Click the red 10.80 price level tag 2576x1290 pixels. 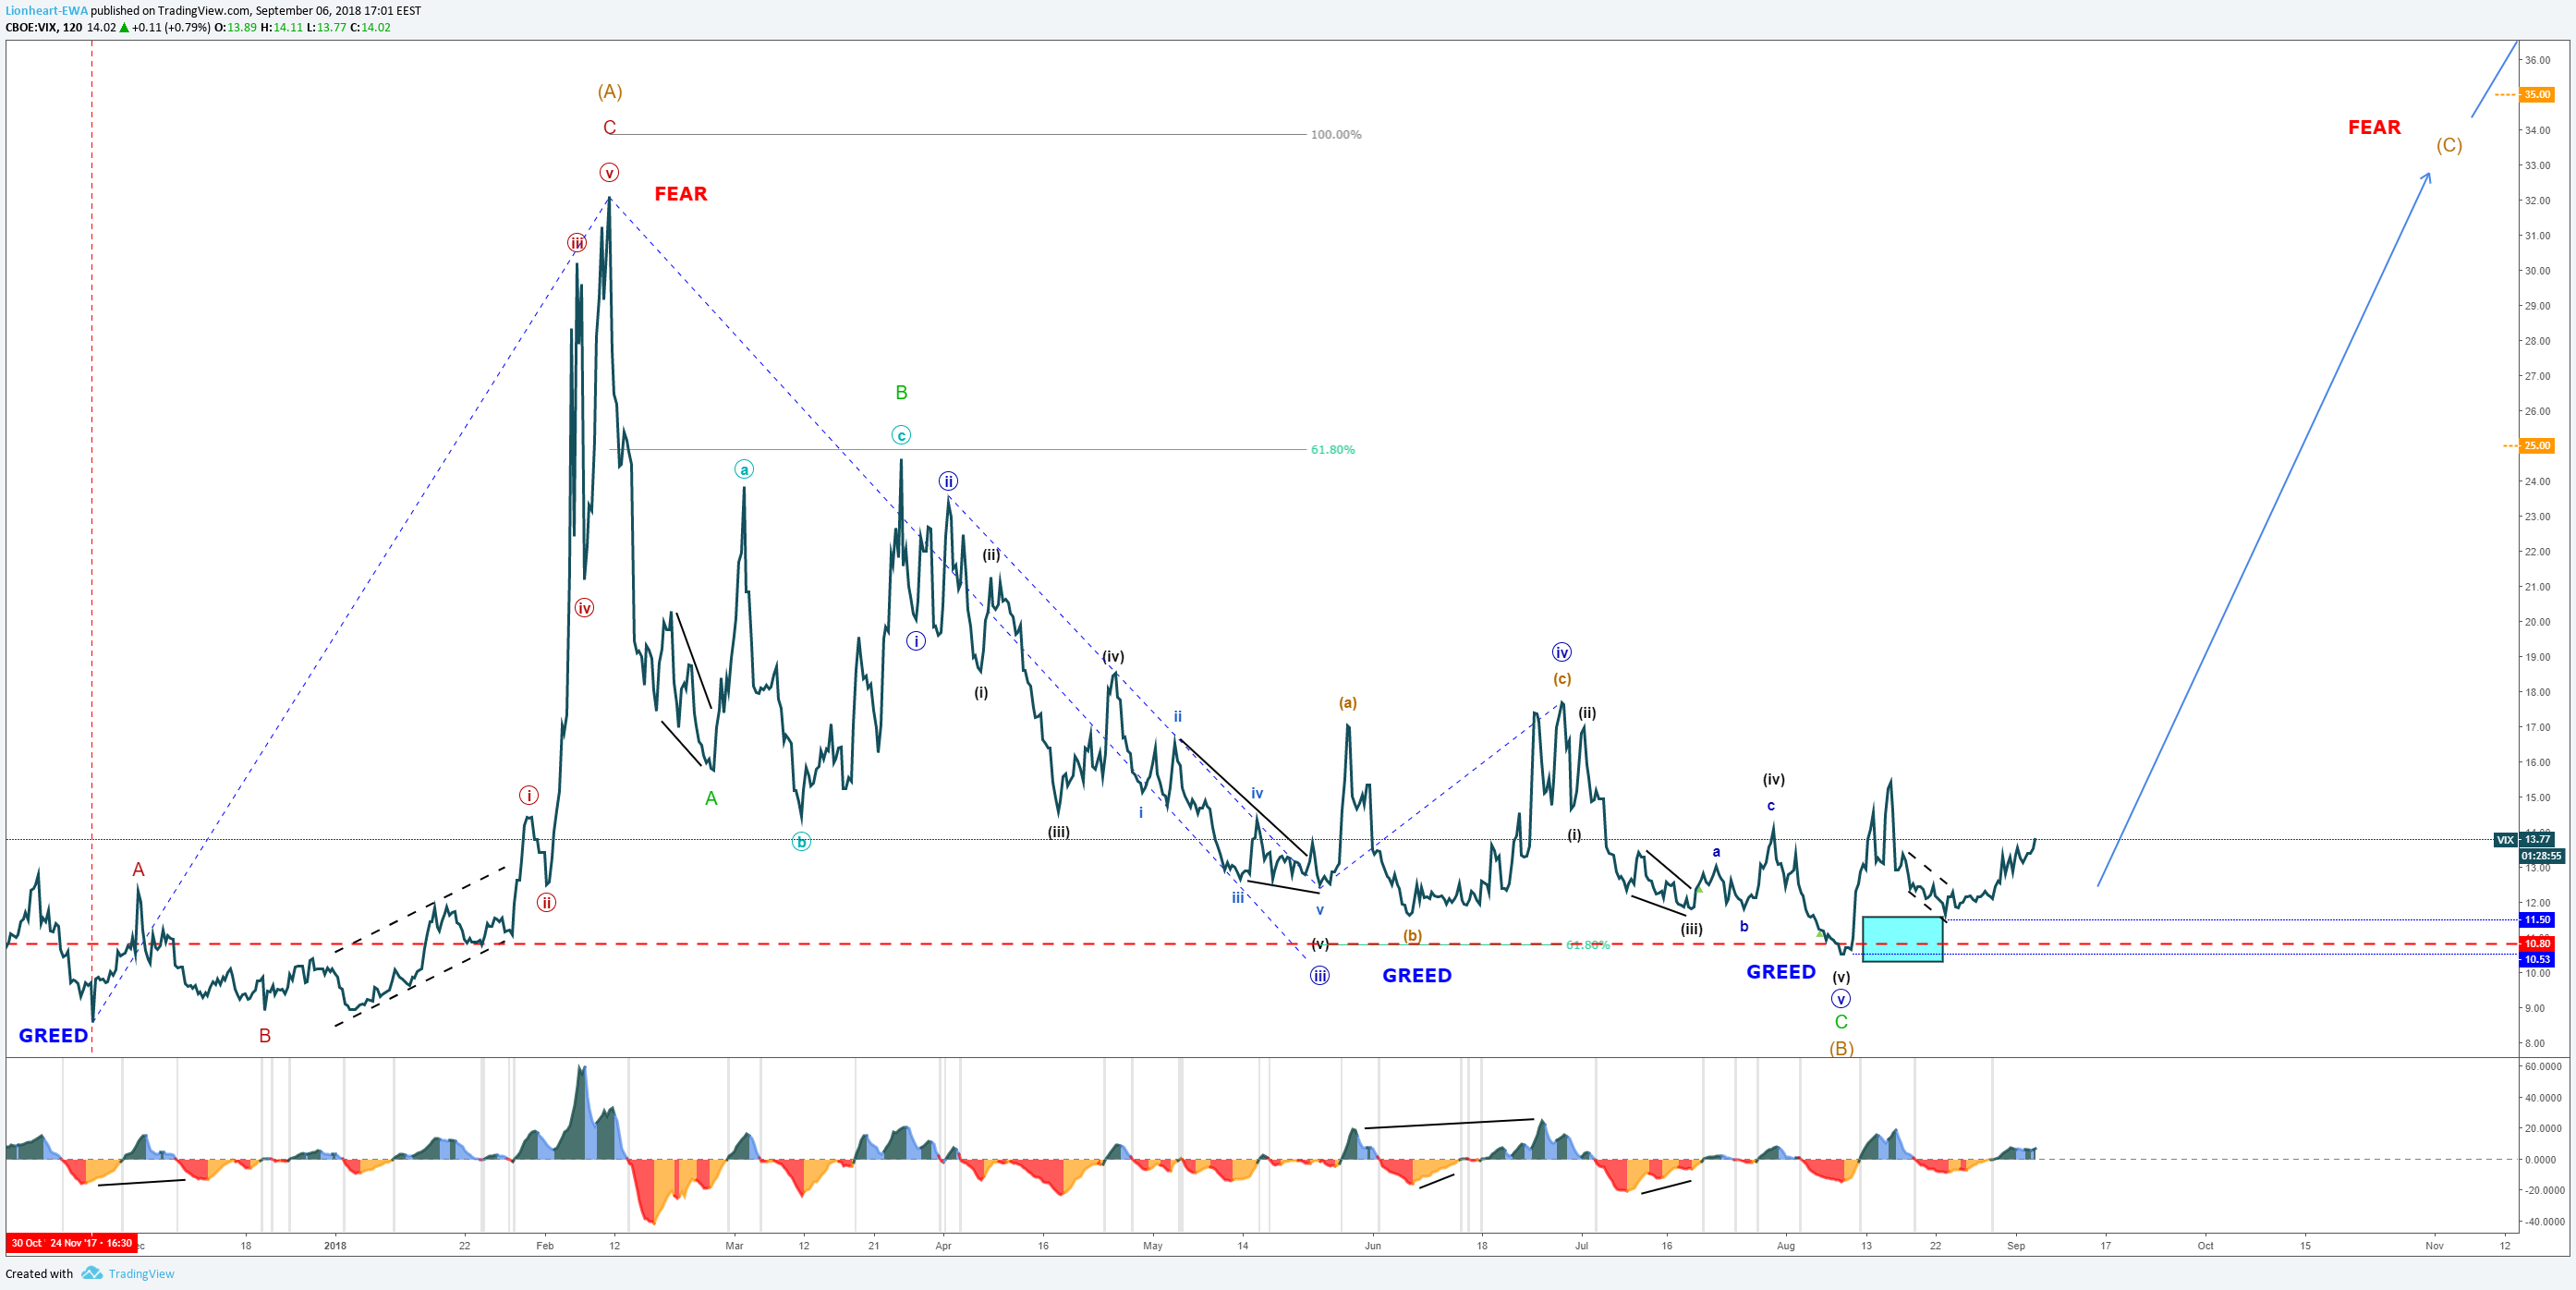(x=2536, y=943)
